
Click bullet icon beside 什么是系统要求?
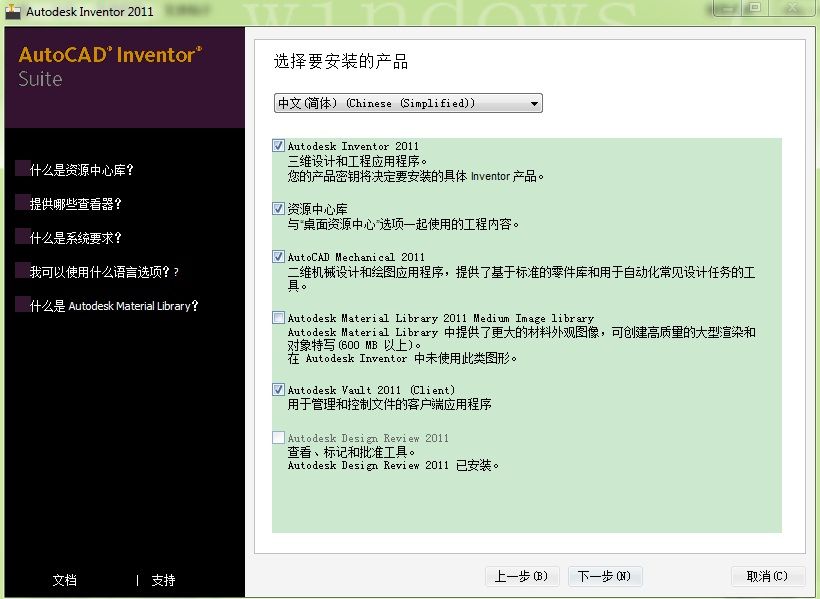[x=23, y=236]
